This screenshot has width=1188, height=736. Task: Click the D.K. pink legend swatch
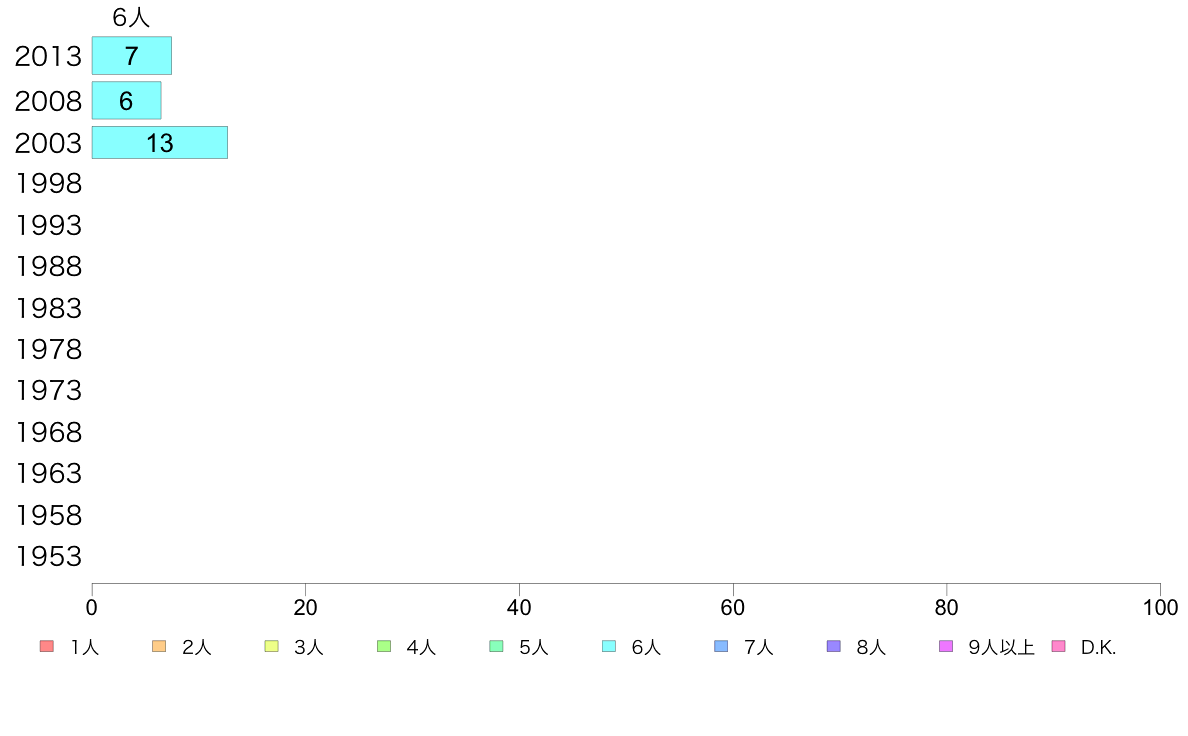pos(1058,647)
